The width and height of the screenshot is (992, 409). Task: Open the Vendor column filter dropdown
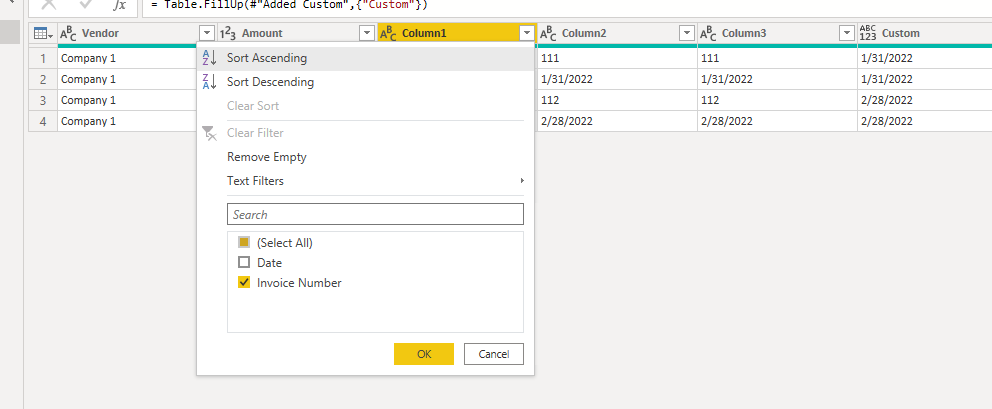[207, 34]
